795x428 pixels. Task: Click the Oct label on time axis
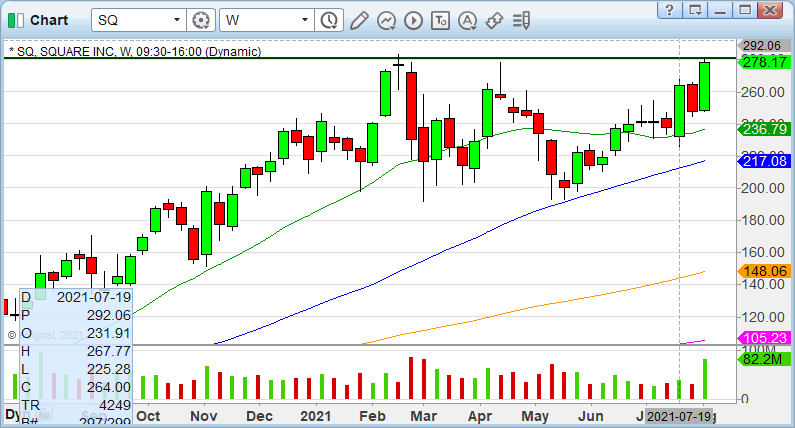(149, 416)
